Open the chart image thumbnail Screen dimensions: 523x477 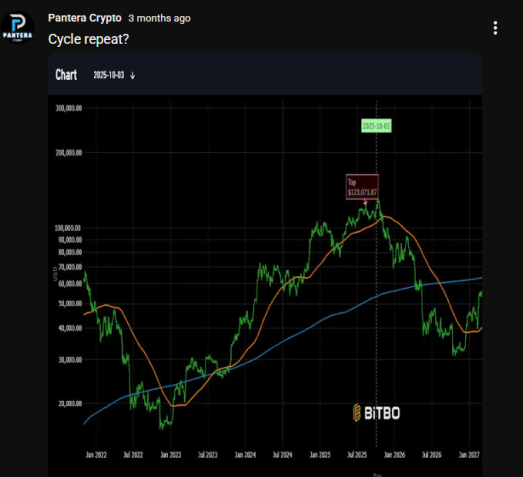tap(265, 264)
